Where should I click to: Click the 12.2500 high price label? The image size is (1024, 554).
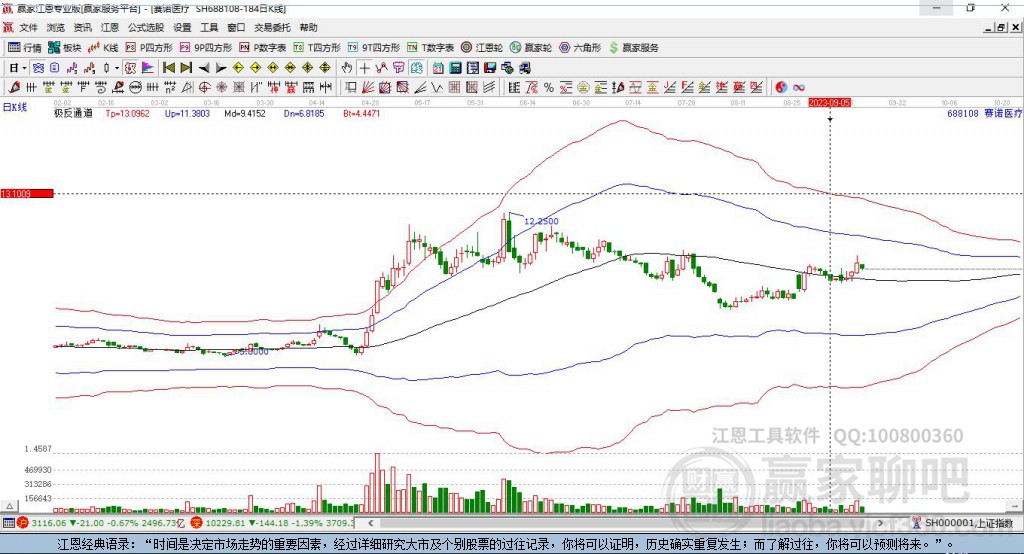tap(541, 221)
